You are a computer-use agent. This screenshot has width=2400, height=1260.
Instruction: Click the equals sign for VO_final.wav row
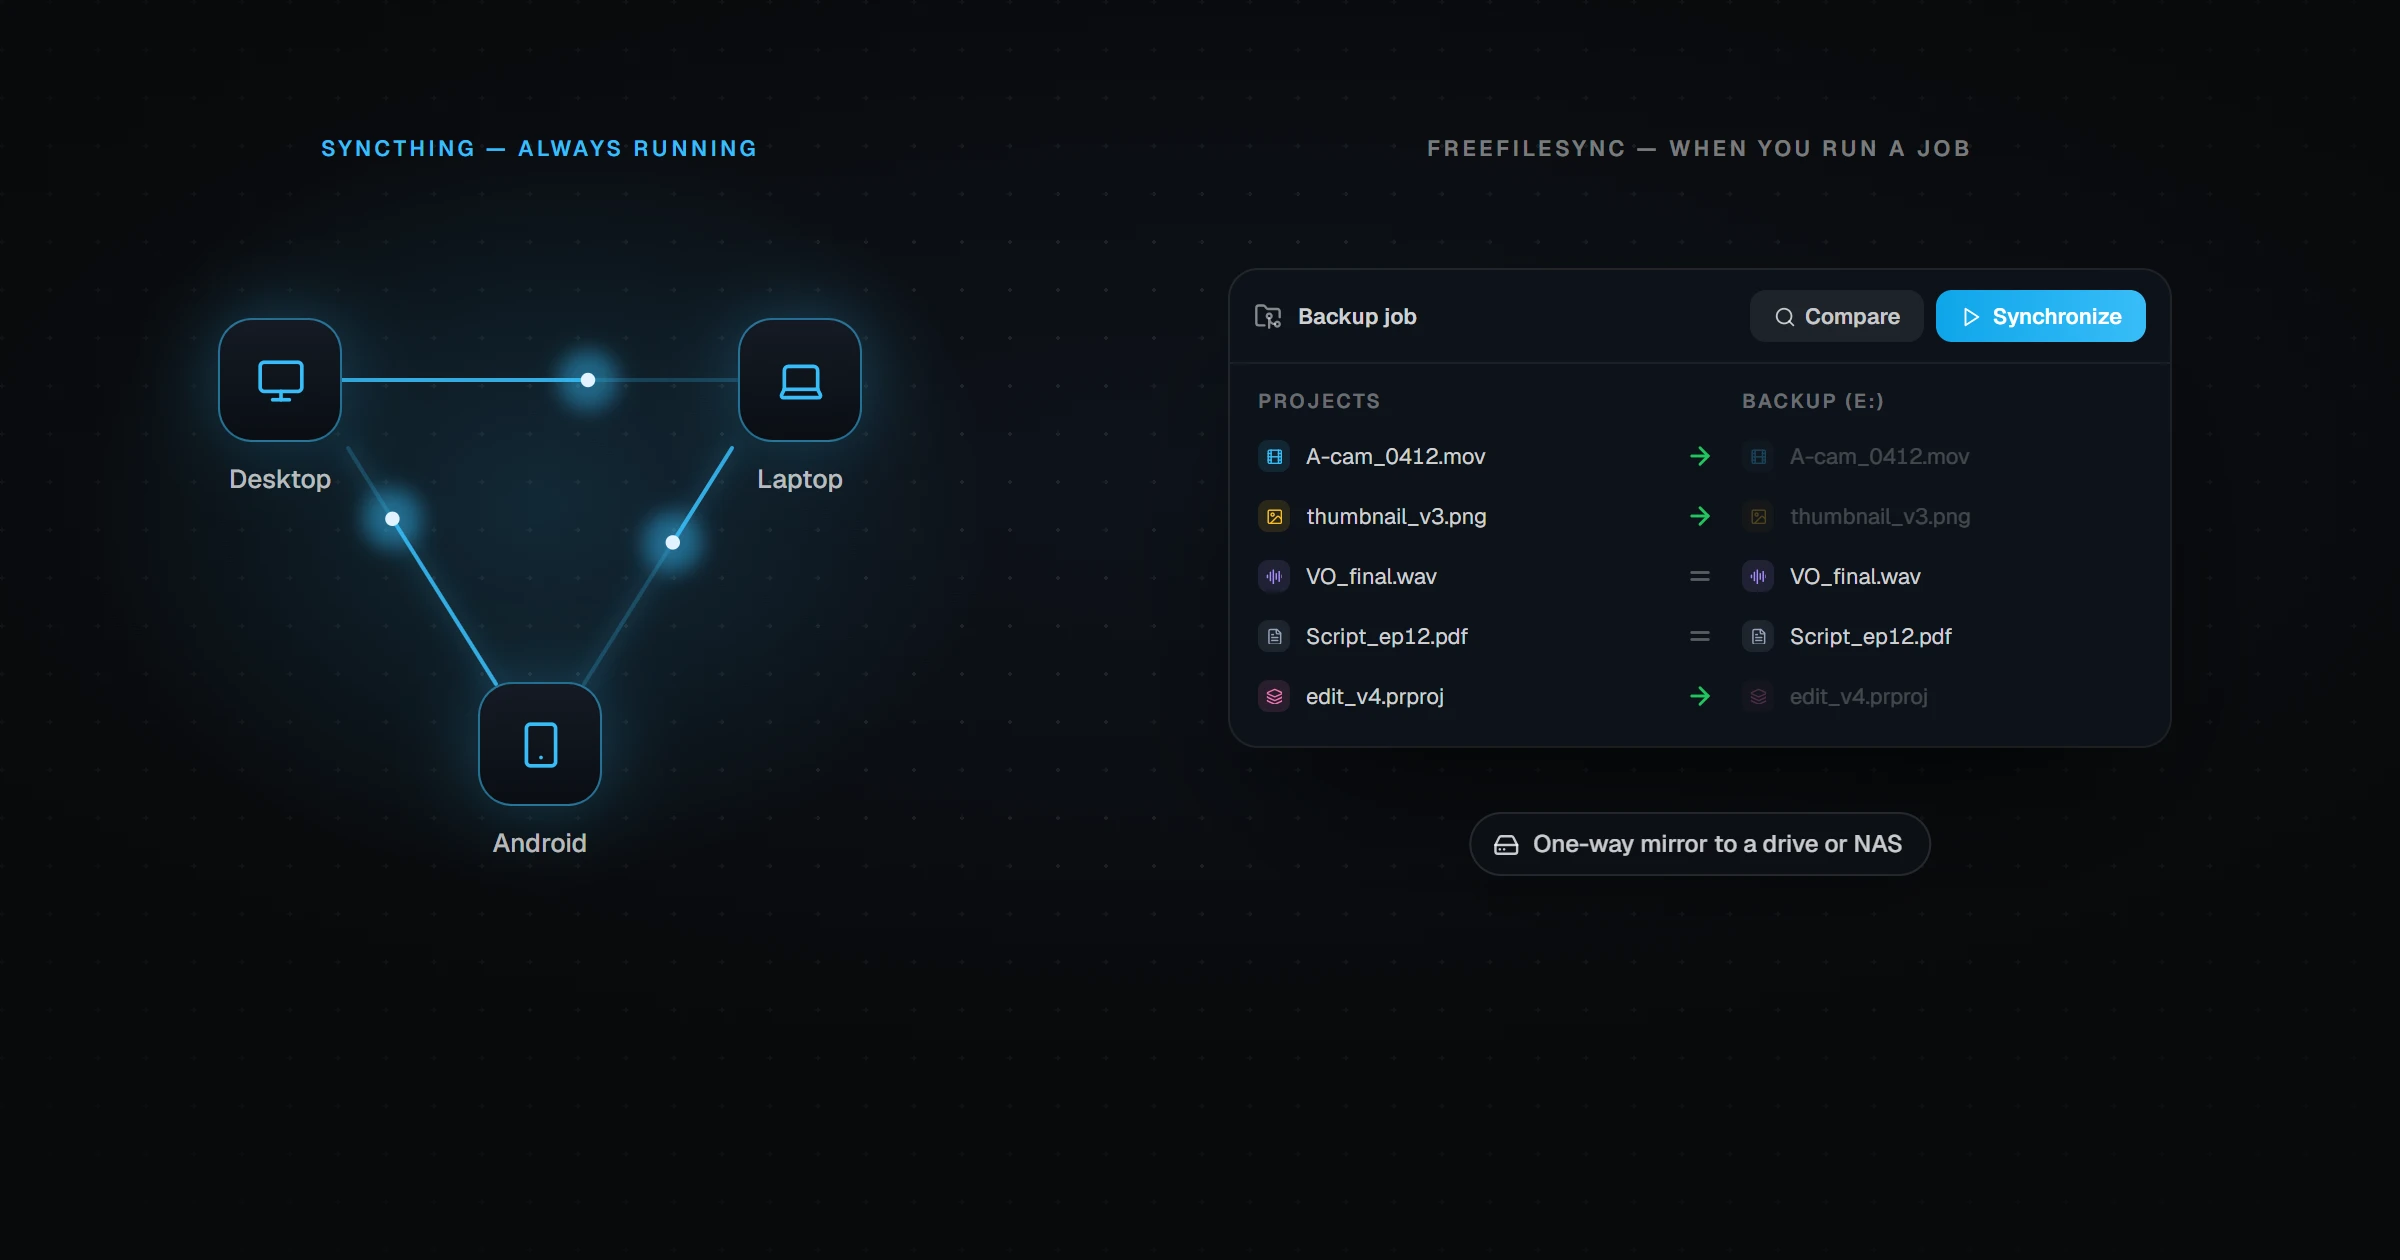click(x=1700, y=576)
